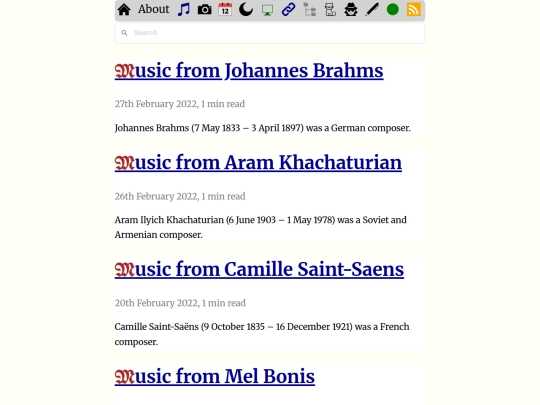Open the folder tree sitemap icon
Image resolution: width=540 pixels, height=405 pixels.
click(309, 9)
